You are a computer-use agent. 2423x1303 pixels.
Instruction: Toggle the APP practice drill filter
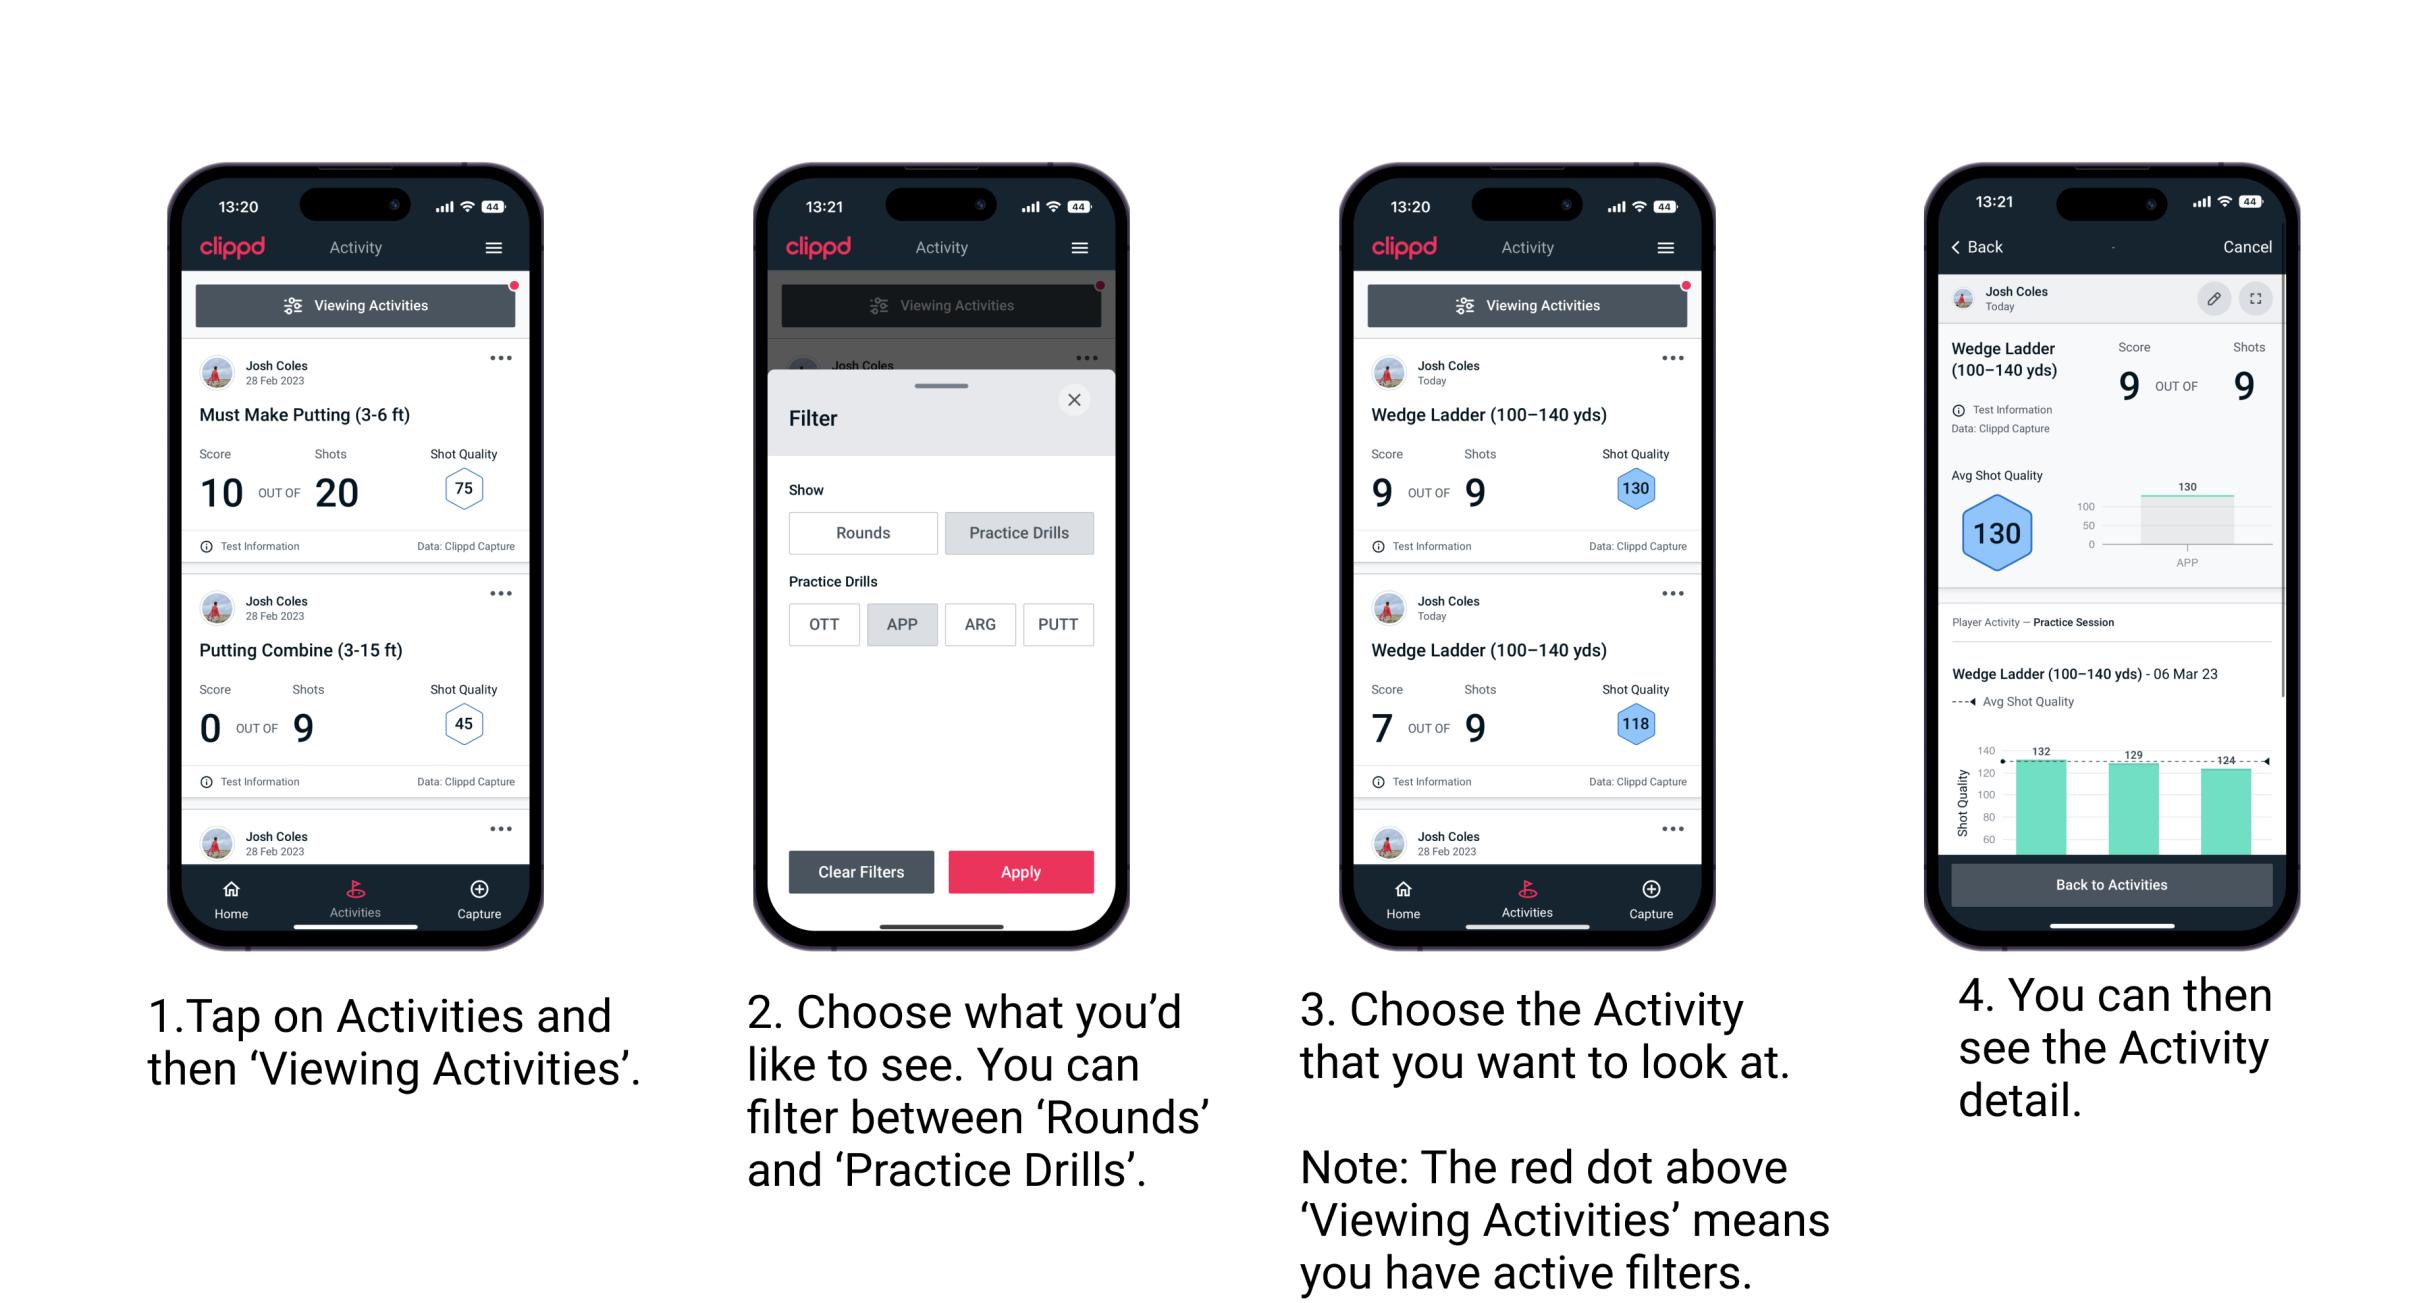[x=899, y=624]
